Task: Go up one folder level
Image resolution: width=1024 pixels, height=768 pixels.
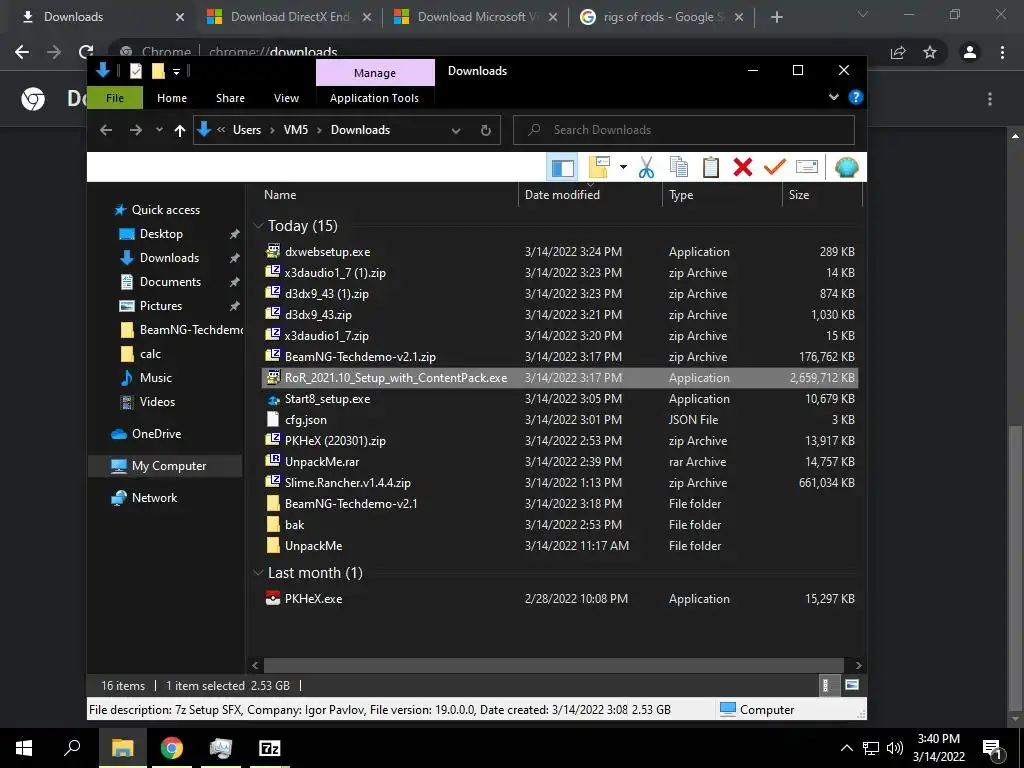Action: (x=180, y=130)
